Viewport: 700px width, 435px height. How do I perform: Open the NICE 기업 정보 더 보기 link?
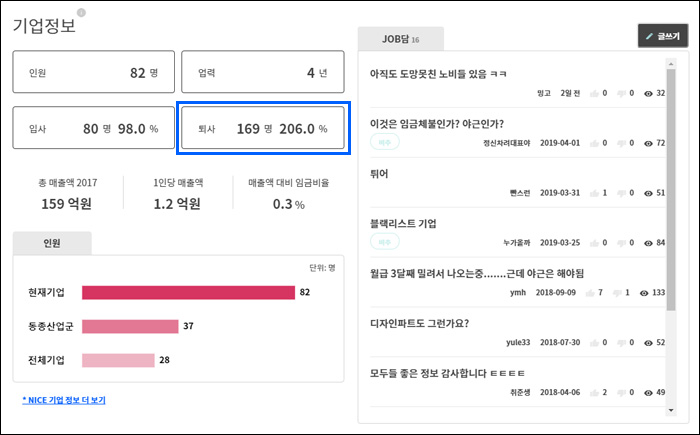tap(64, 400)
